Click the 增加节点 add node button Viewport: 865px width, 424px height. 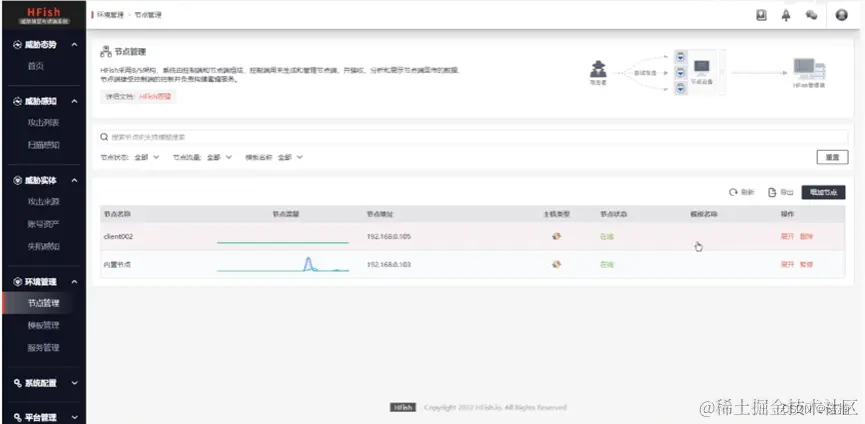823,192
